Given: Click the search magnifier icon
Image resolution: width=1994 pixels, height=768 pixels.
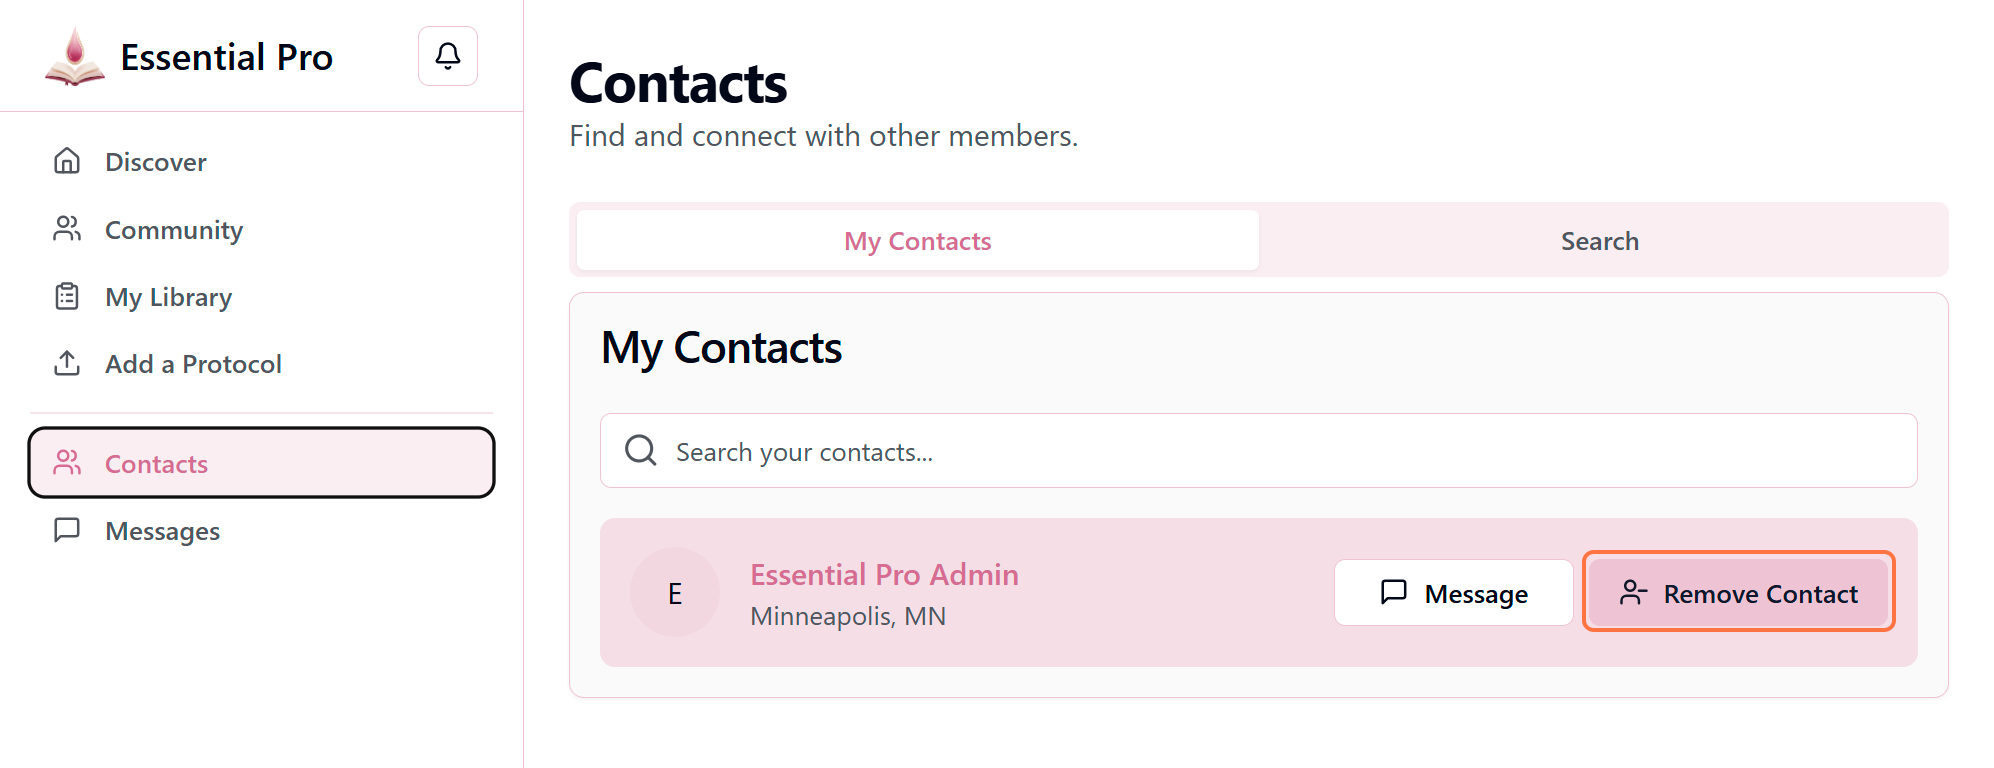Looking at the screenshot, I should click(641, 451).
